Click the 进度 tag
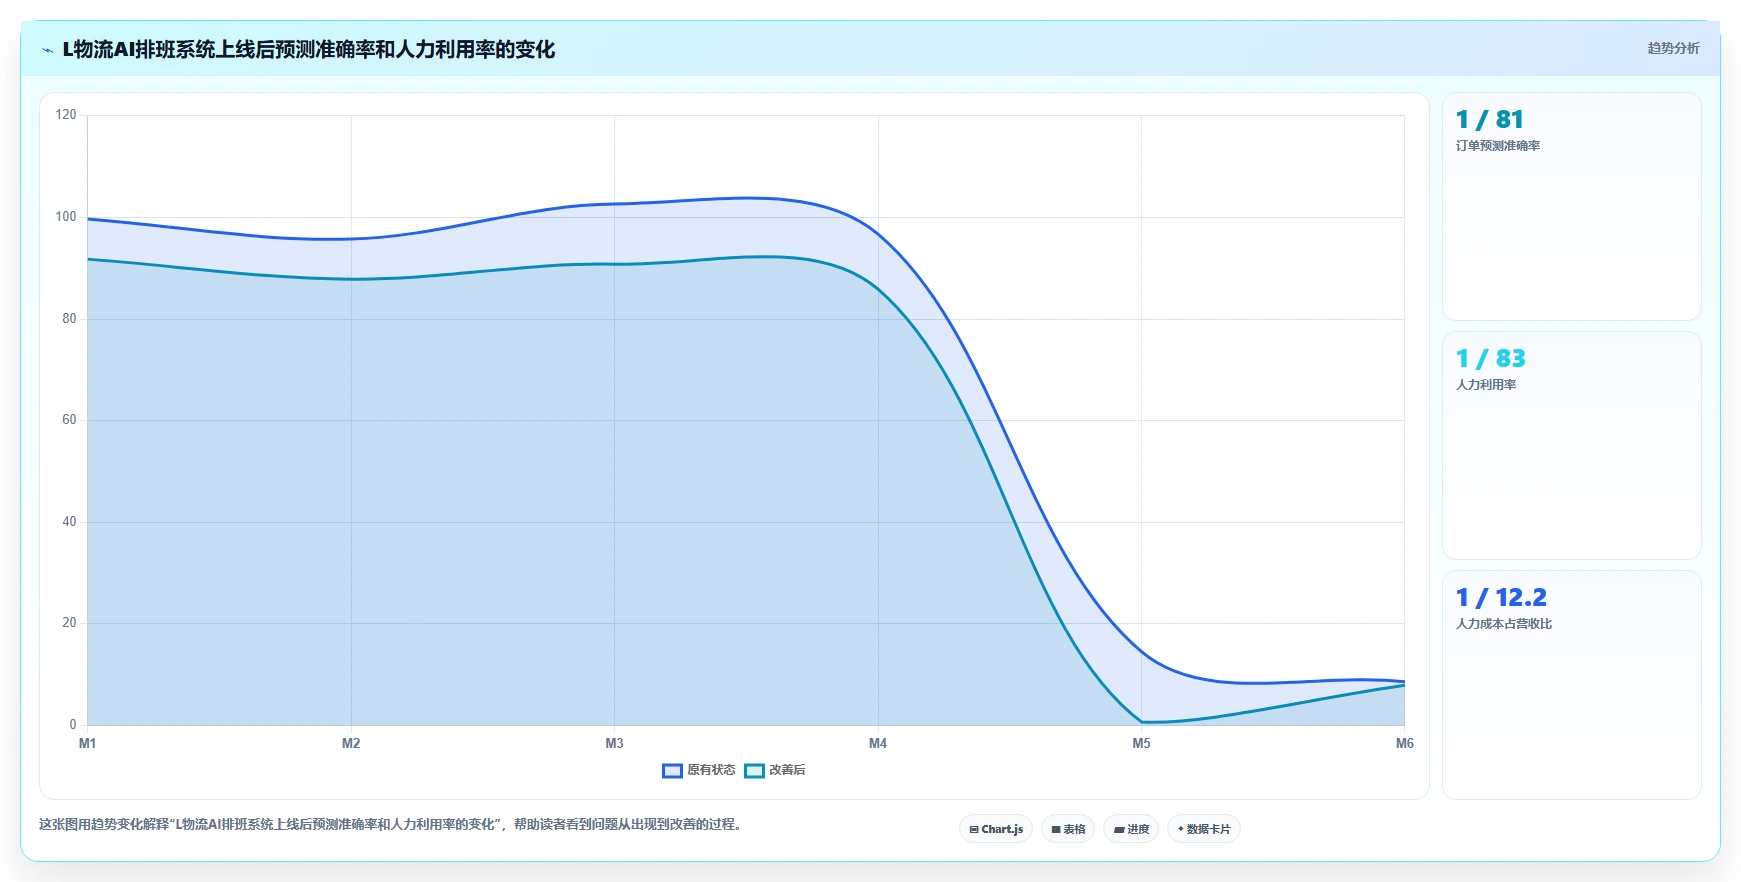The height and width of the screenshot is (882, 1741). [1131, 829]
